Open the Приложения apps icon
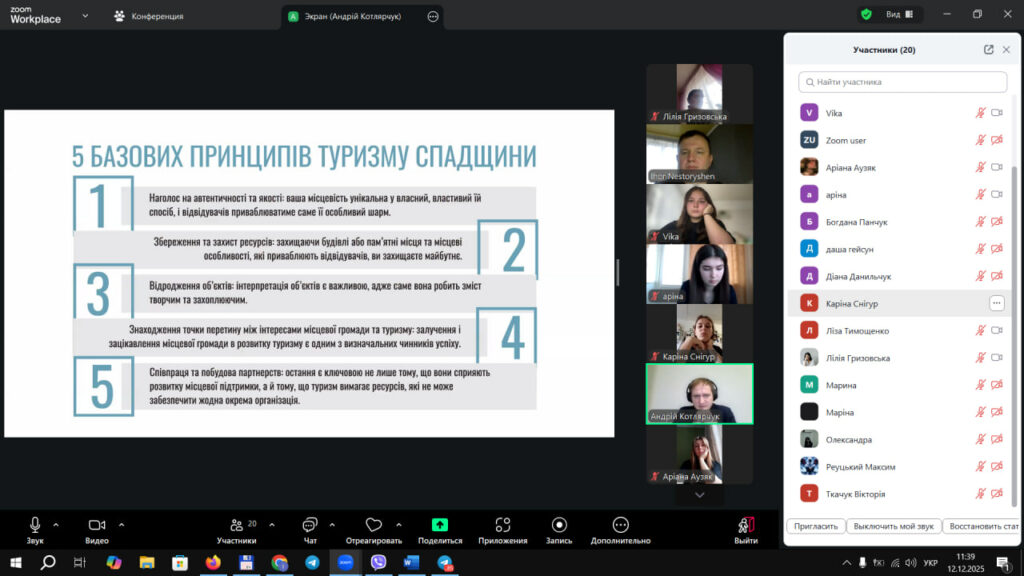This screenshot has width=1024, height=576. (502, 525)
